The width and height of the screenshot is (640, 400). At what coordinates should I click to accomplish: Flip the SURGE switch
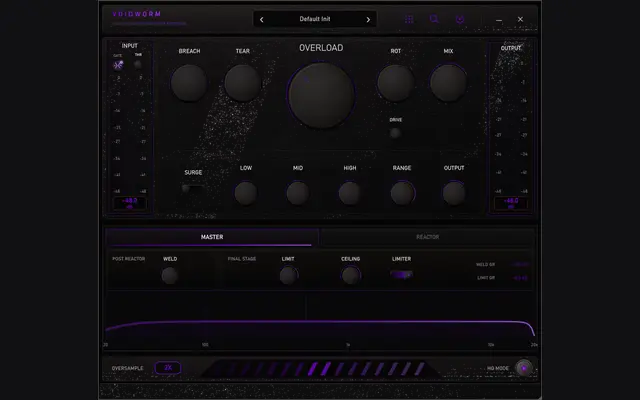pos(193,188)
